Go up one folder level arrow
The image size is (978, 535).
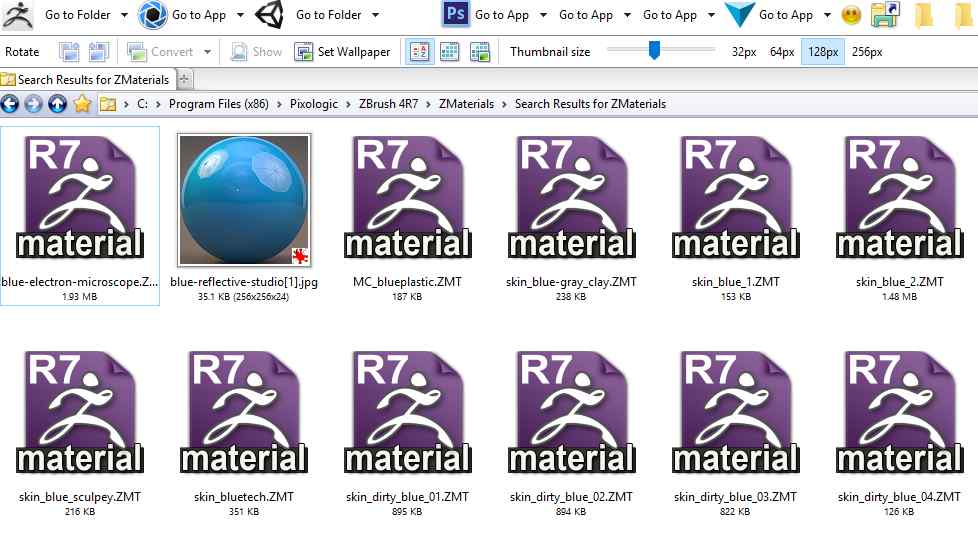[x=57, y=104]
